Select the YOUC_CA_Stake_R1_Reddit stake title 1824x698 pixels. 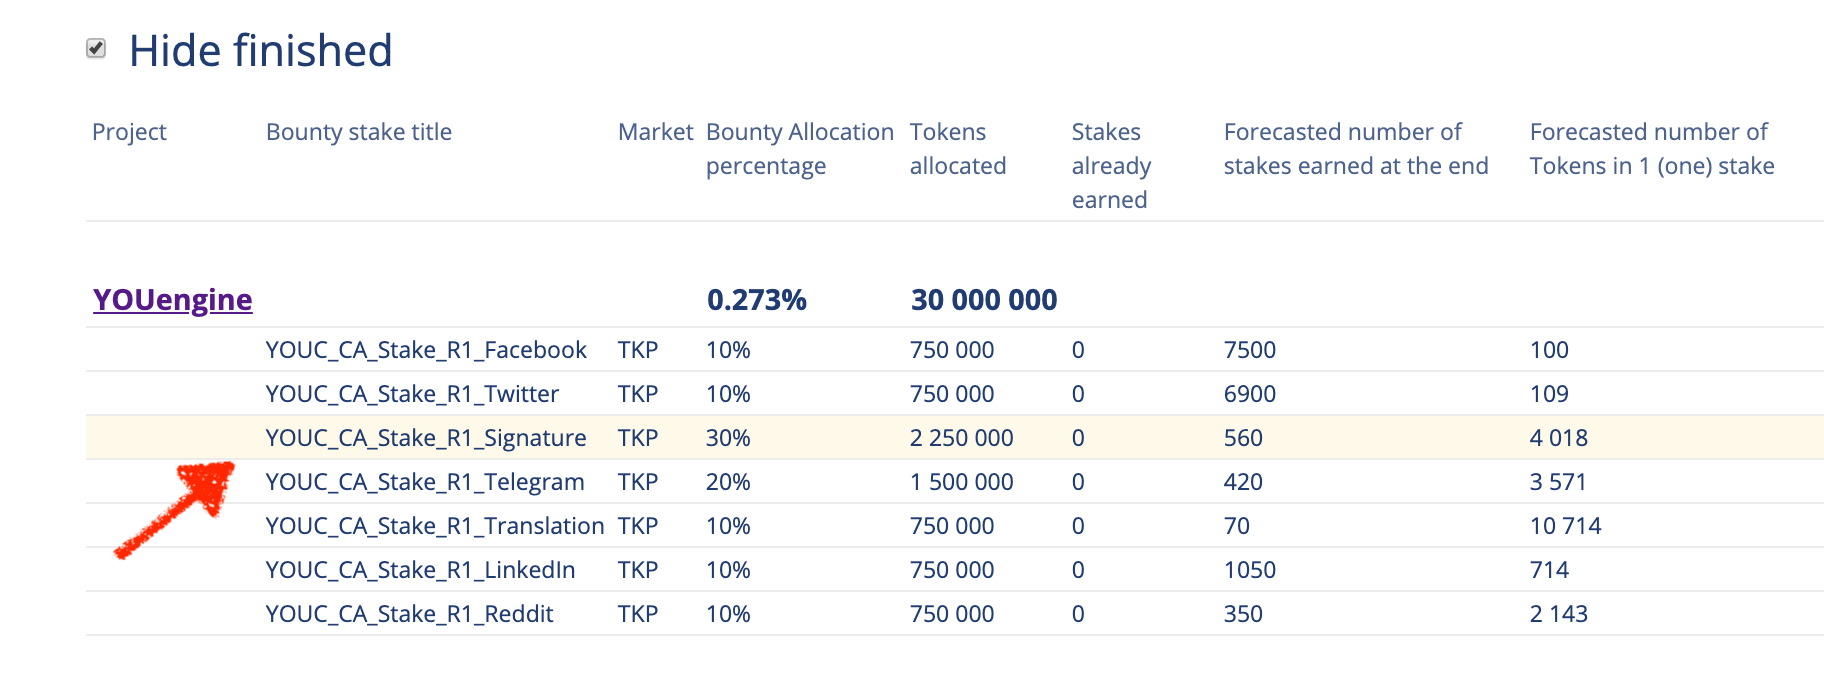click(409, 614)
